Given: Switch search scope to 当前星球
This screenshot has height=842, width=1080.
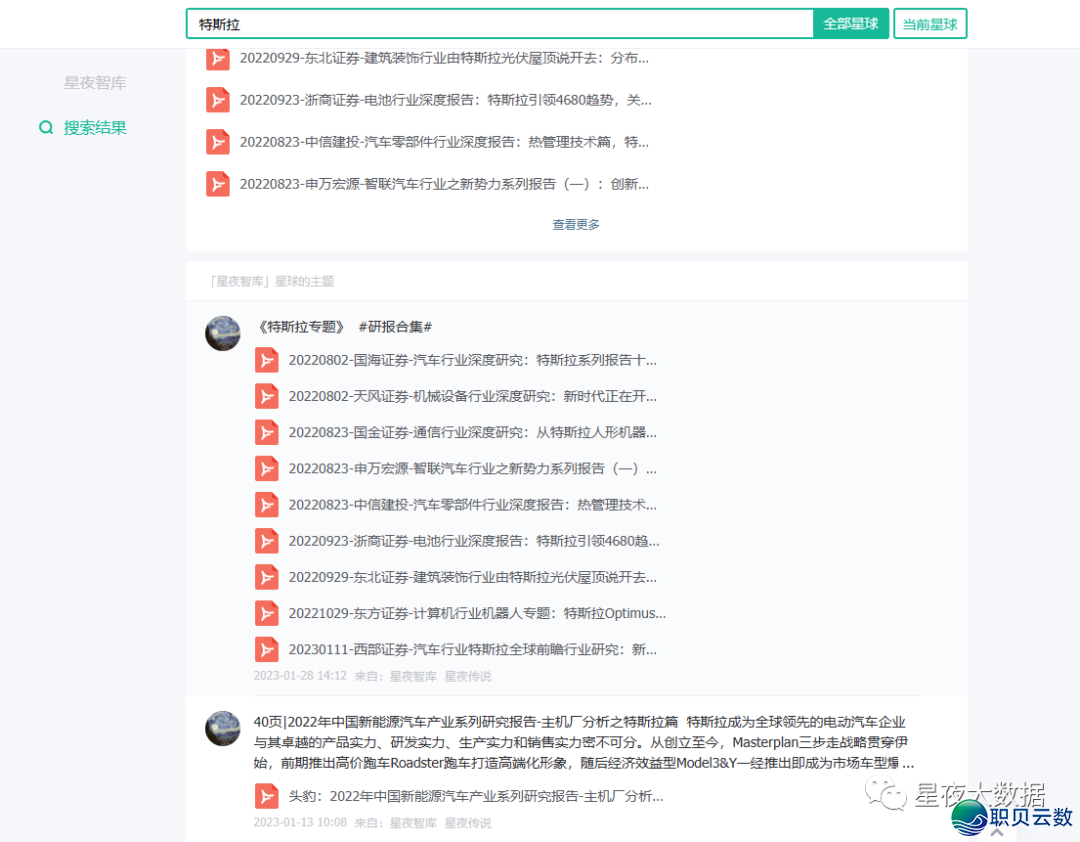Looking at the screenshot, I should 930,24.
